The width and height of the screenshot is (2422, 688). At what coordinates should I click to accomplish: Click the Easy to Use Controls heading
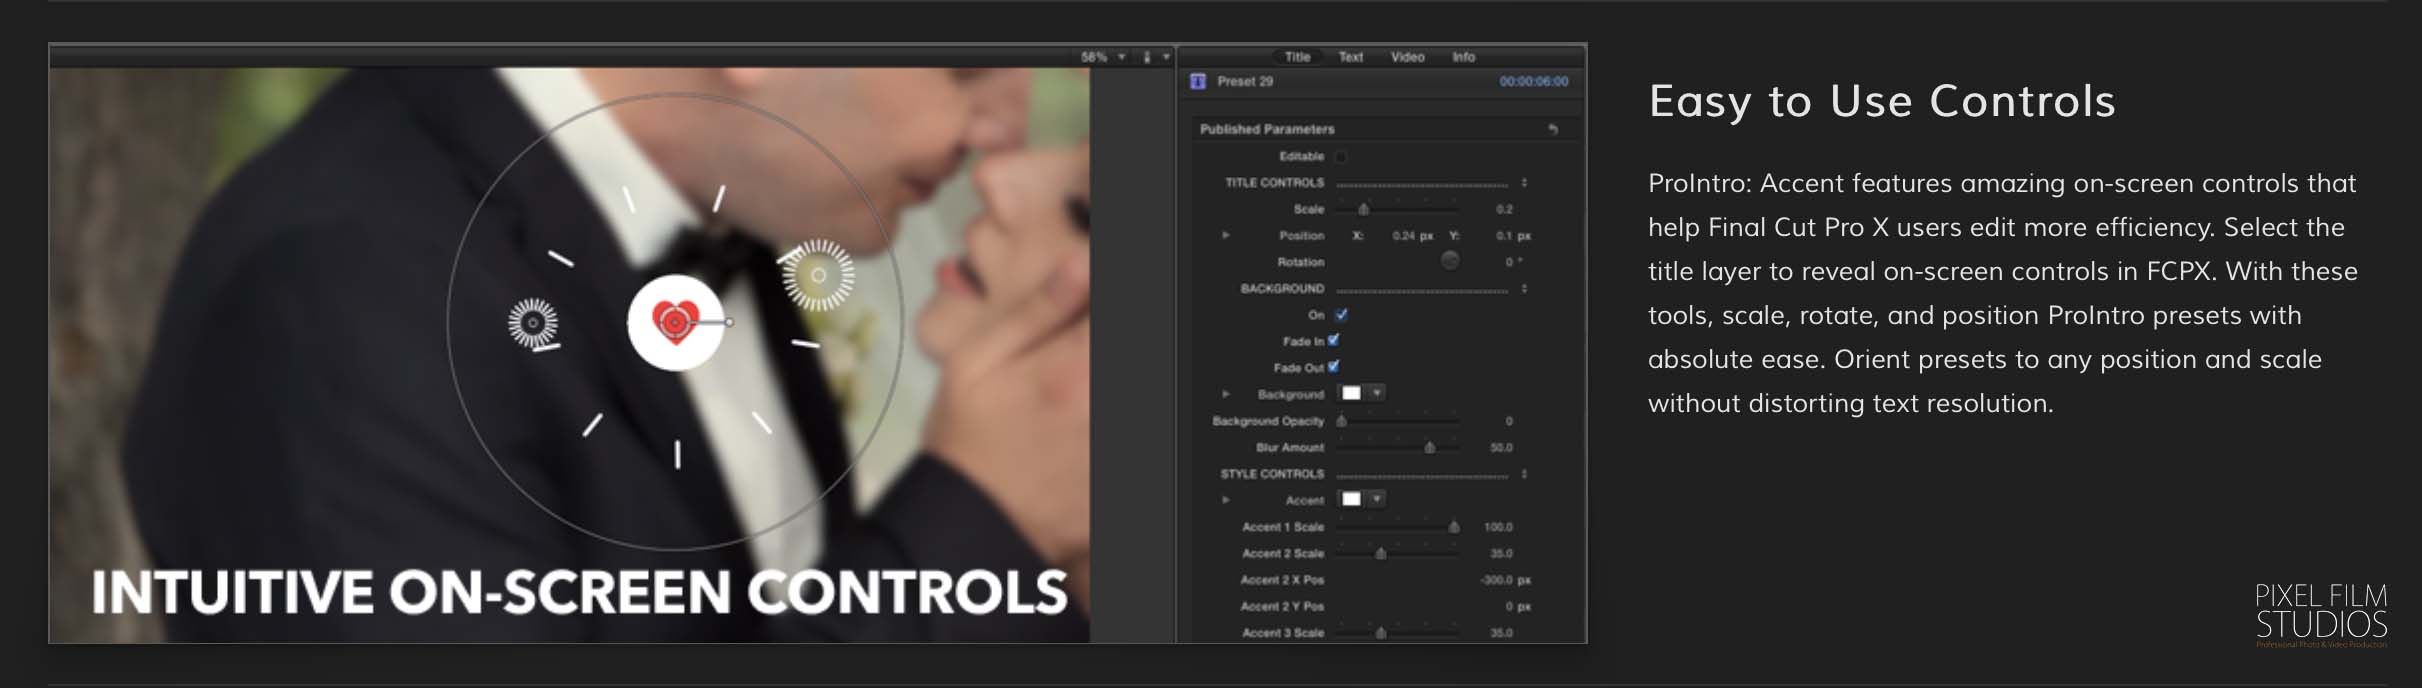1882,101
